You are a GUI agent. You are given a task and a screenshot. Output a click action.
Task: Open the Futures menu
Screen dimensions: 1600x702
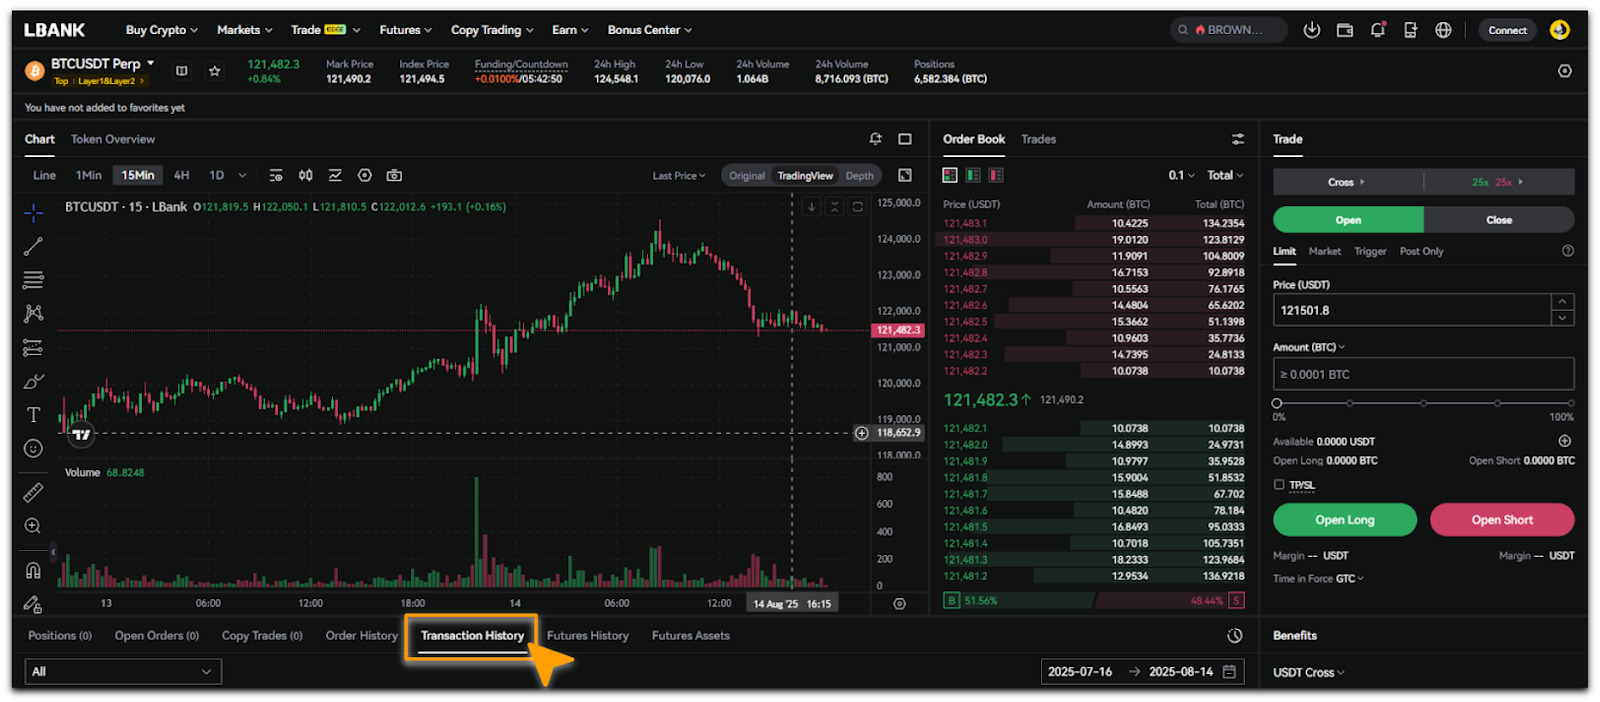pos(405,30)
